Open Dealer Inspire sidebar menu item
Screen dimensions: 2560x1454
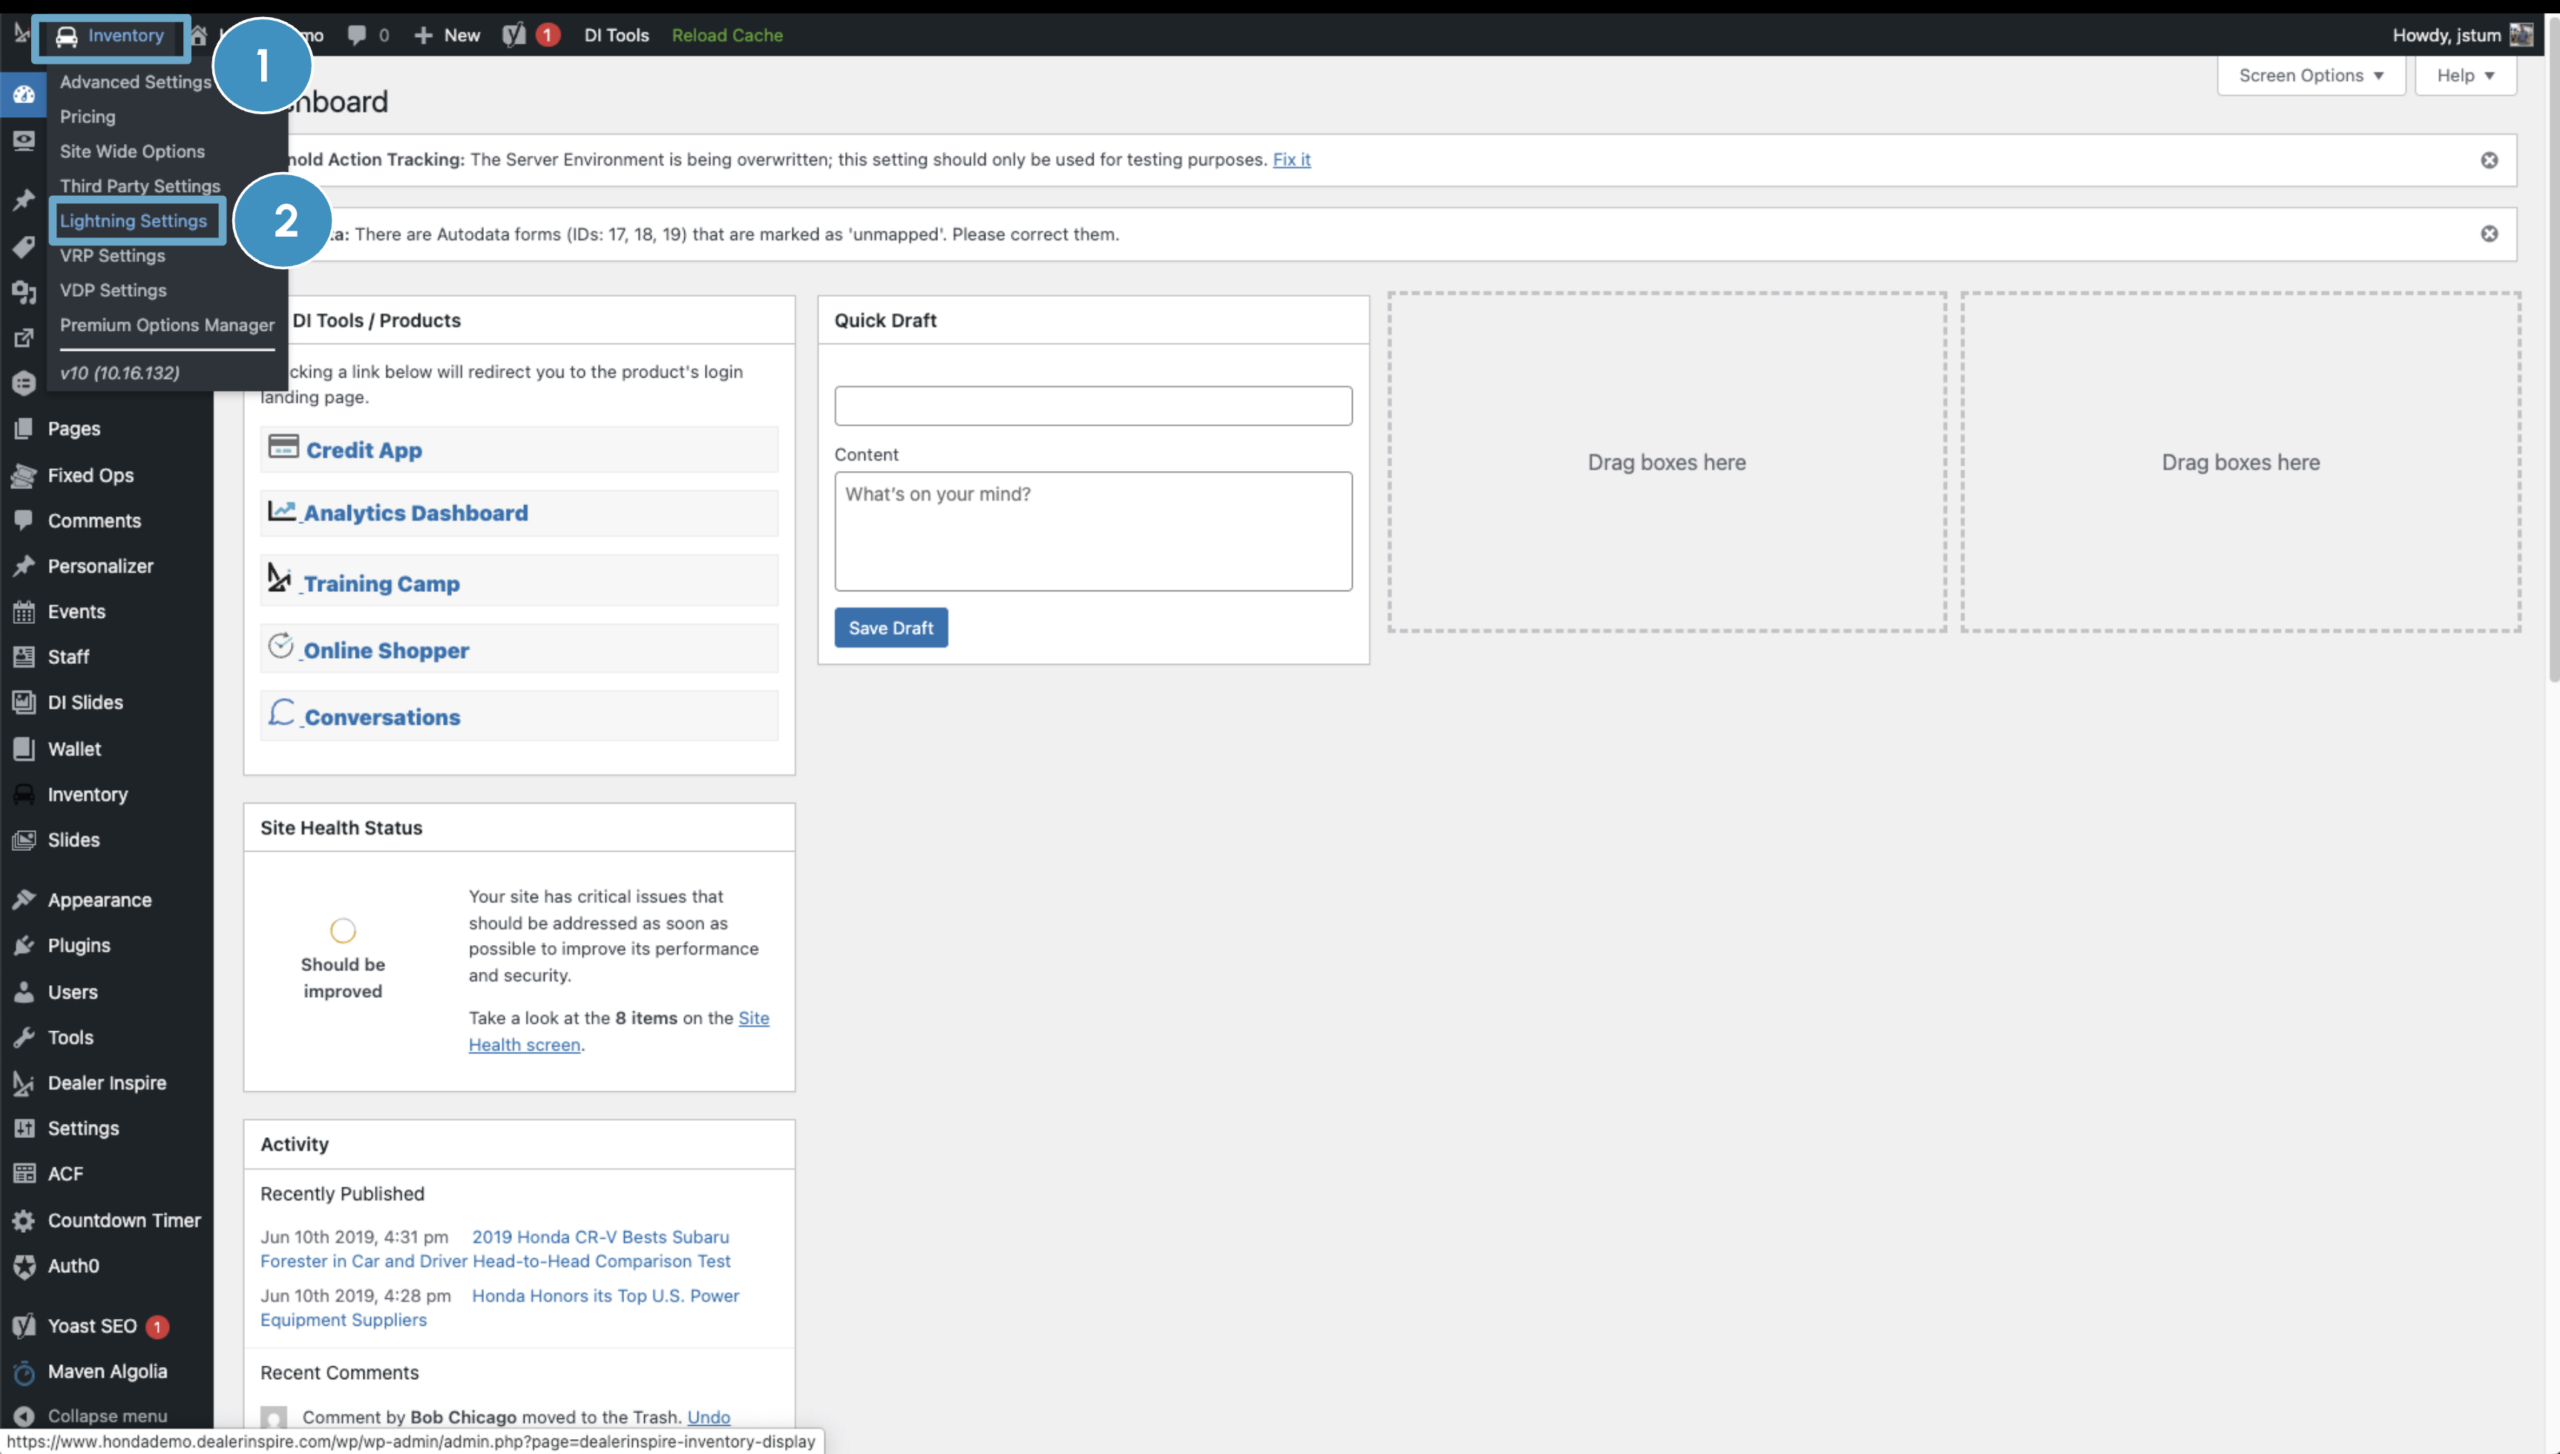click(107, 1083)
